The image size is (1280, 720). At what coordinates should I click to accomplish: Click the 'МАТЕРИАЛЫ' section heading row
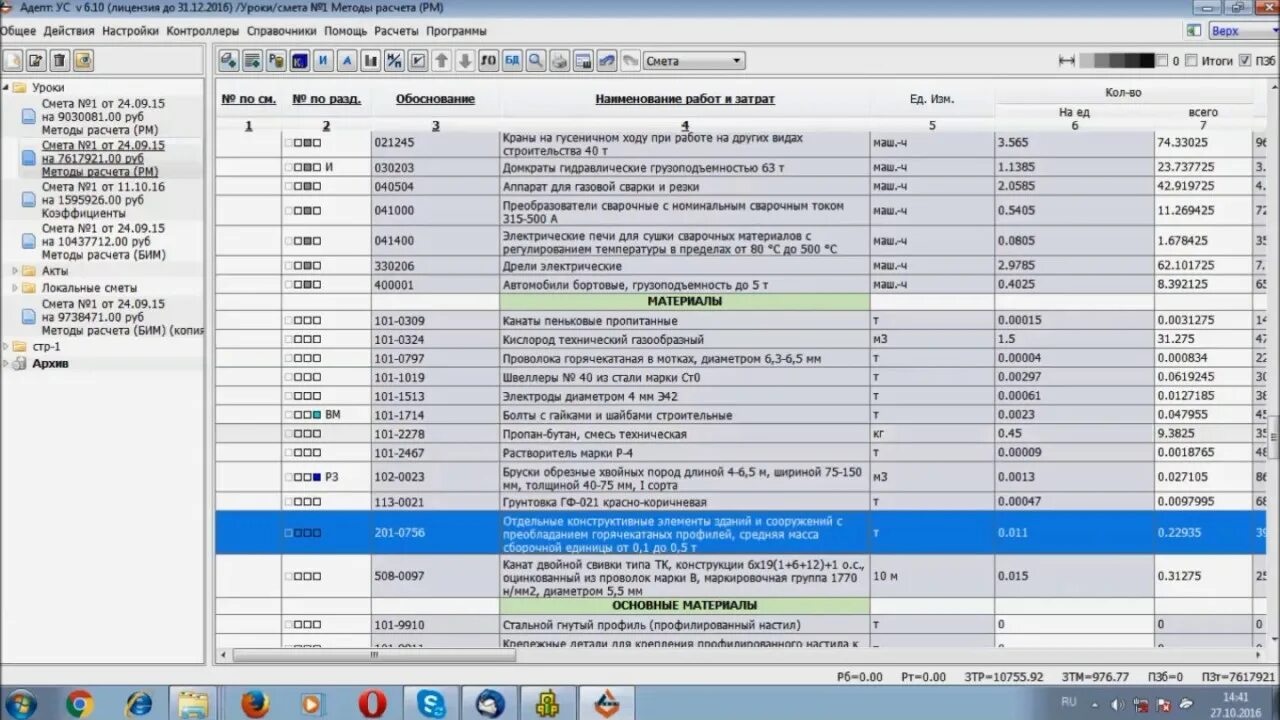[684, 301]
